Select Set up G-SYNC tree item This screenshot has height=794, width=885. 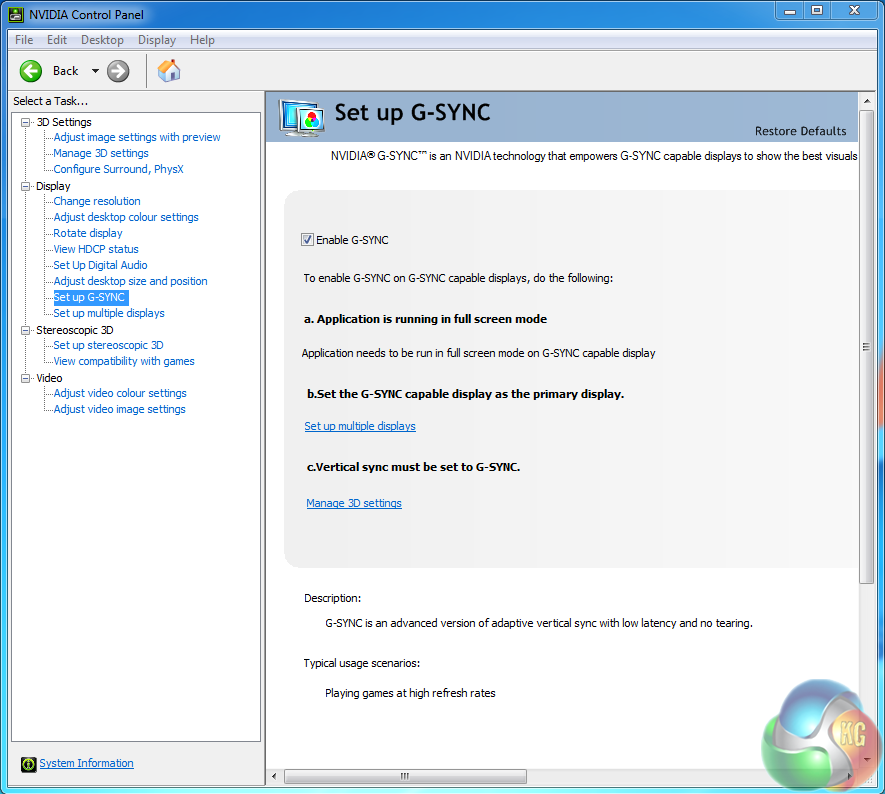coord(89,297)
